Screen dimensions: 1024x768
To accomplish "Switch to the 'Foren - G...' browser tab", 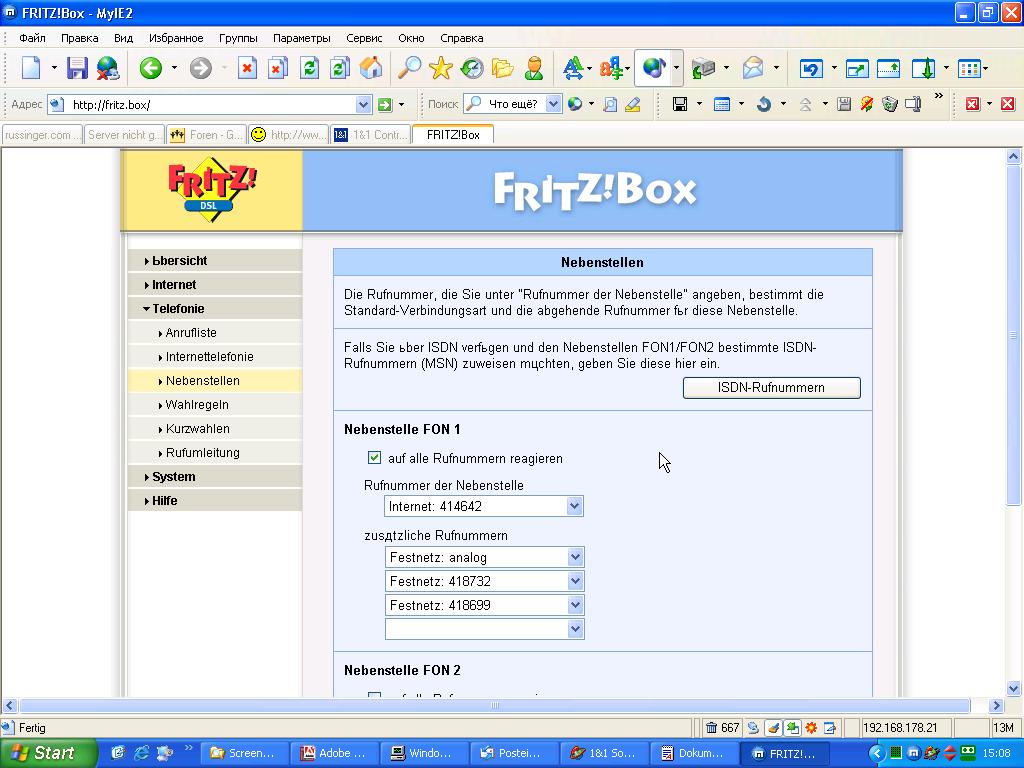I will pyautogui.click(x=206, y=135).
